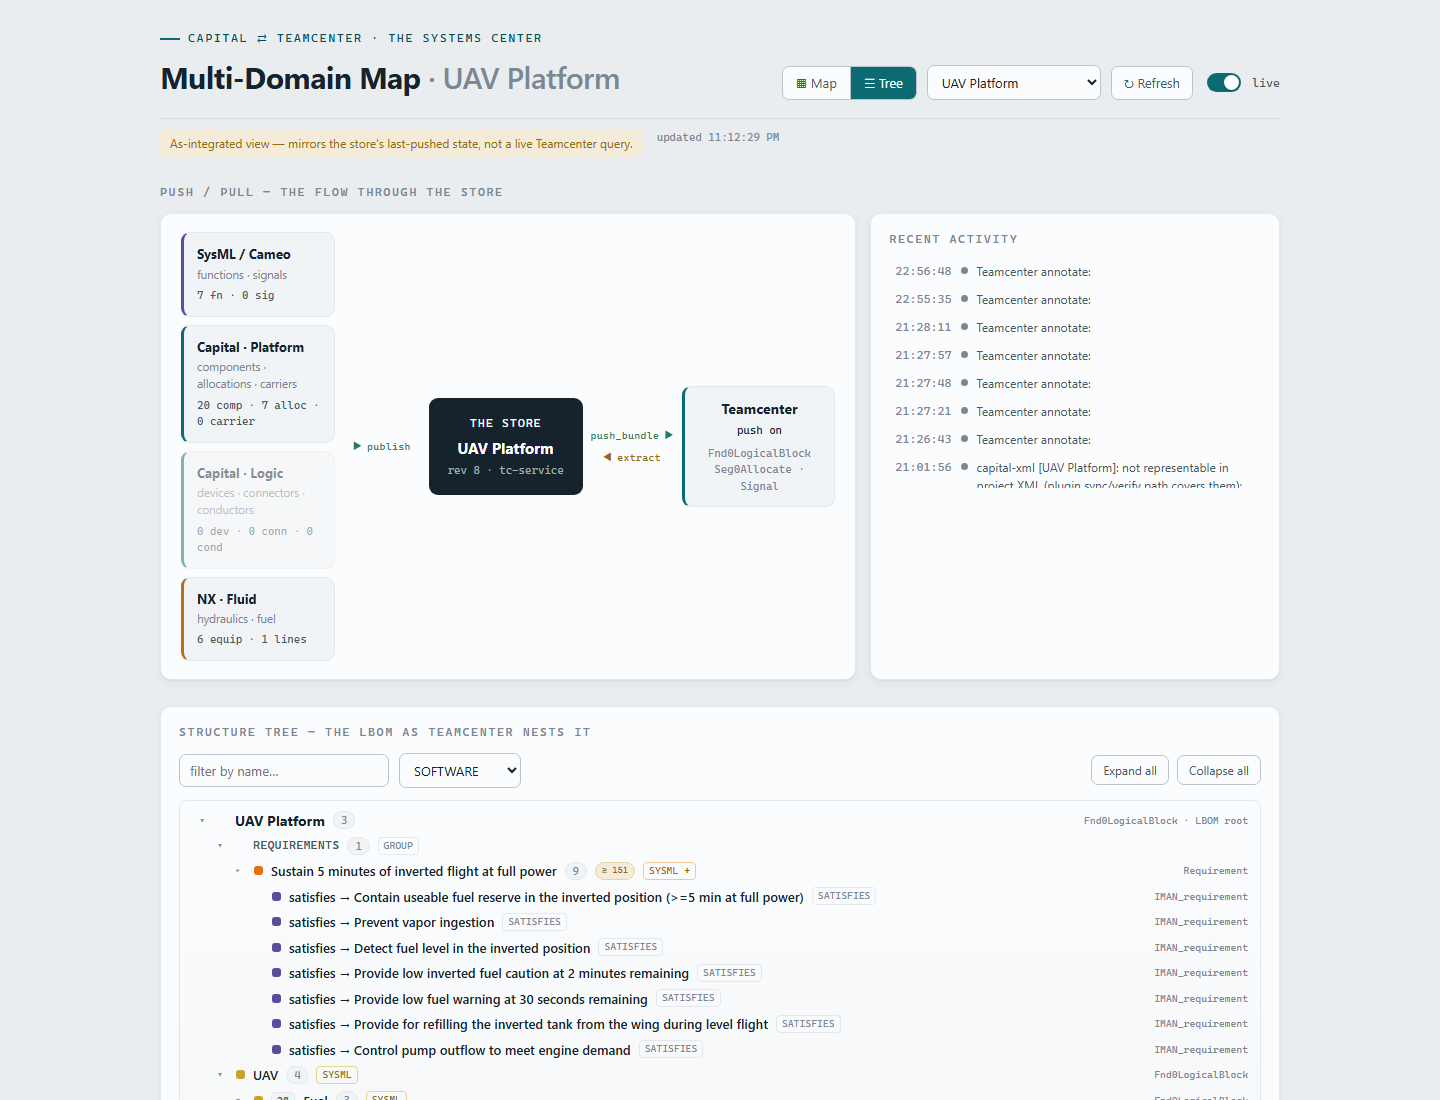Screen dimensions: 1440x1100
Task: Click 'Fnd0LogicalBlock · LBOM root' label
Action: (x=1166, y=821)
